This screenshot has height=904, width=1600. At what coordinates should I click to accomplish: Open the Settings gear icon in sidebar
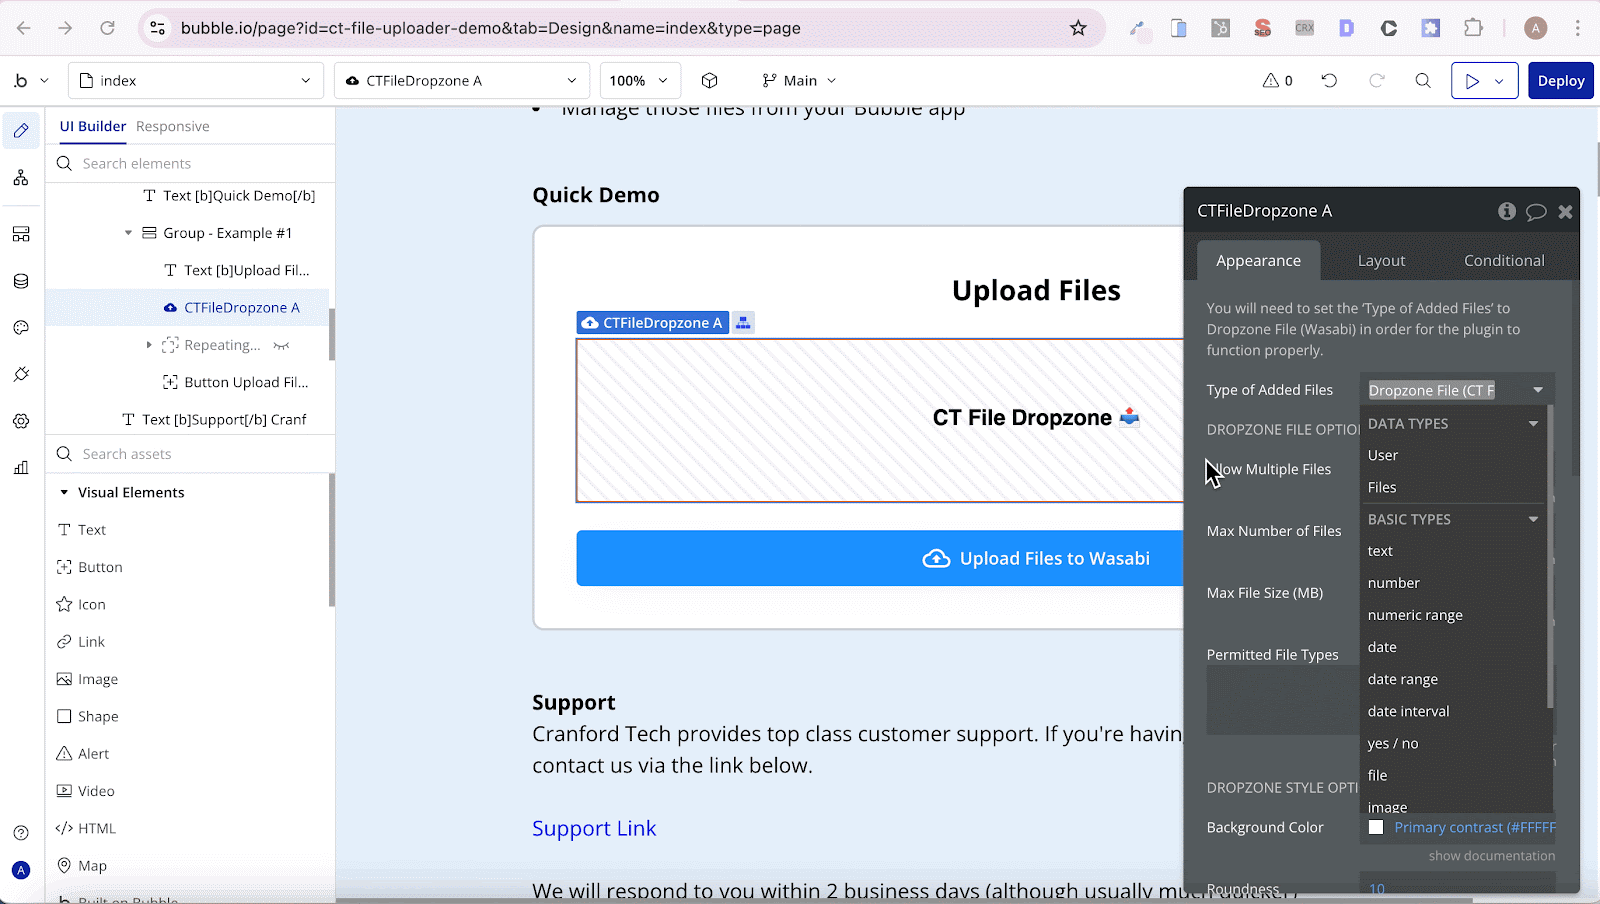21,421
